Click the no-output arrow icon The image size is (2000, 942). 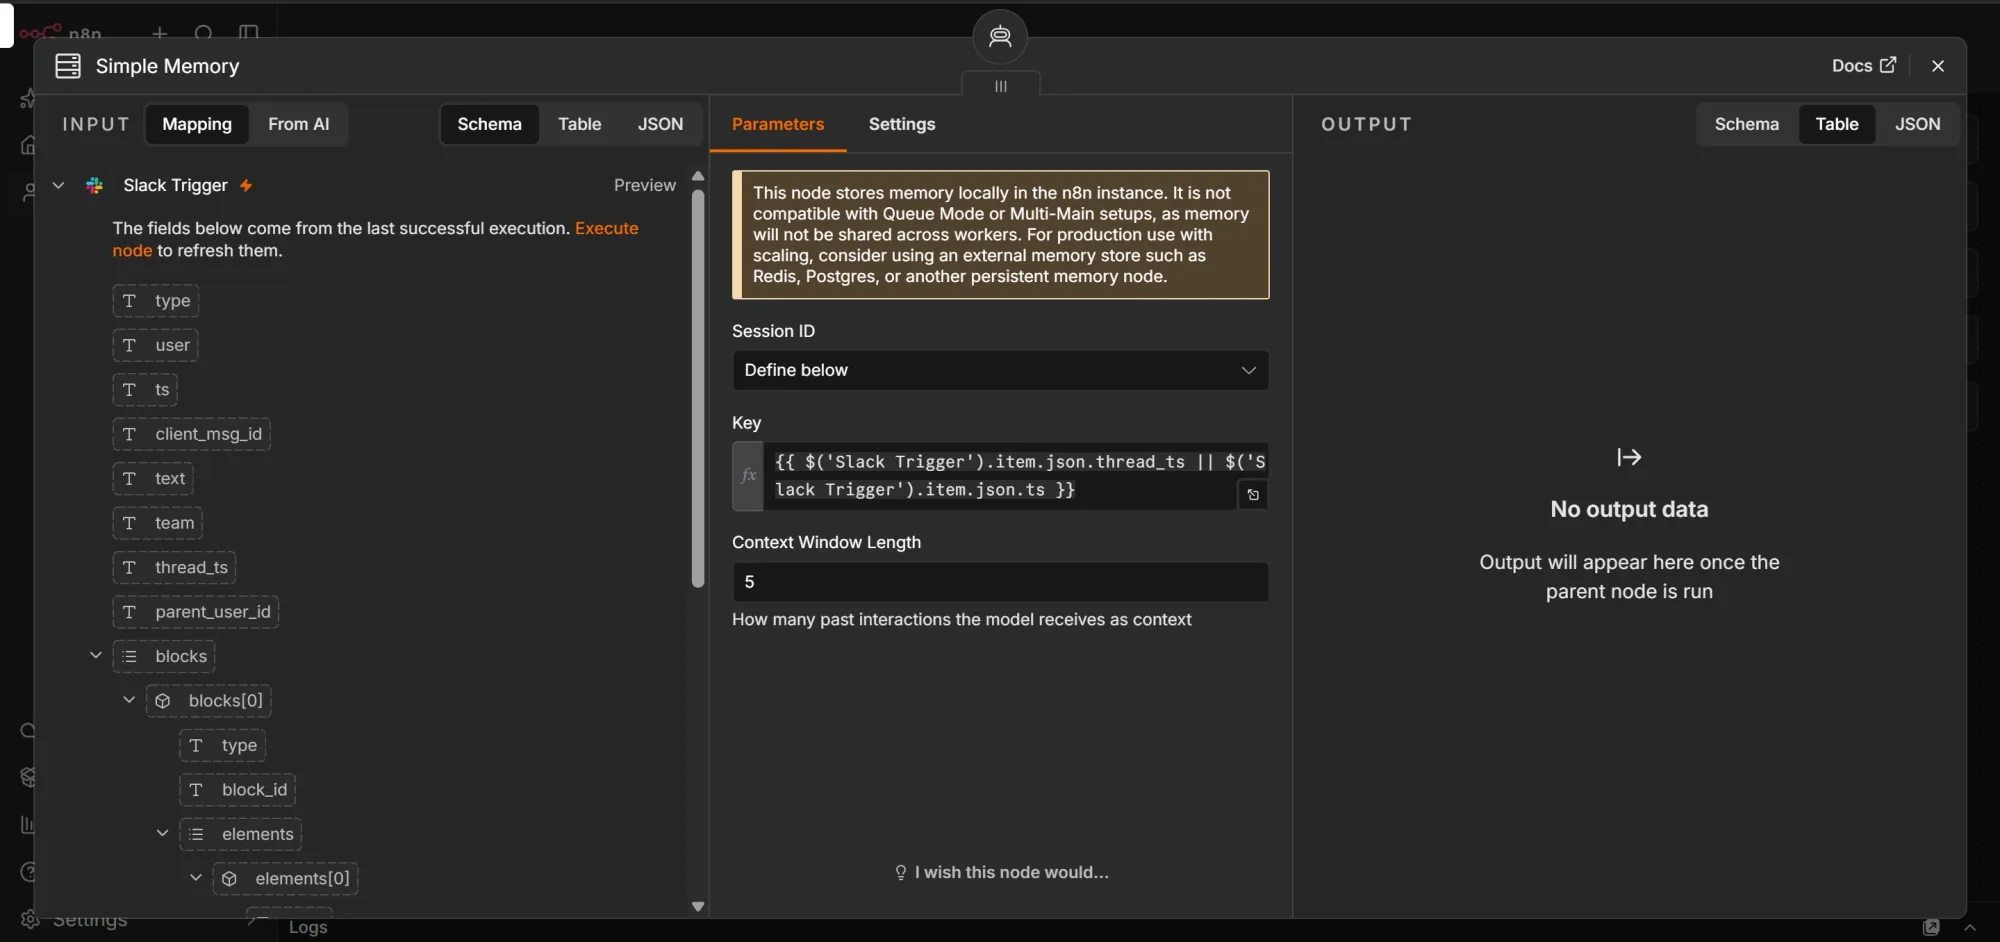coord(1629,457)
